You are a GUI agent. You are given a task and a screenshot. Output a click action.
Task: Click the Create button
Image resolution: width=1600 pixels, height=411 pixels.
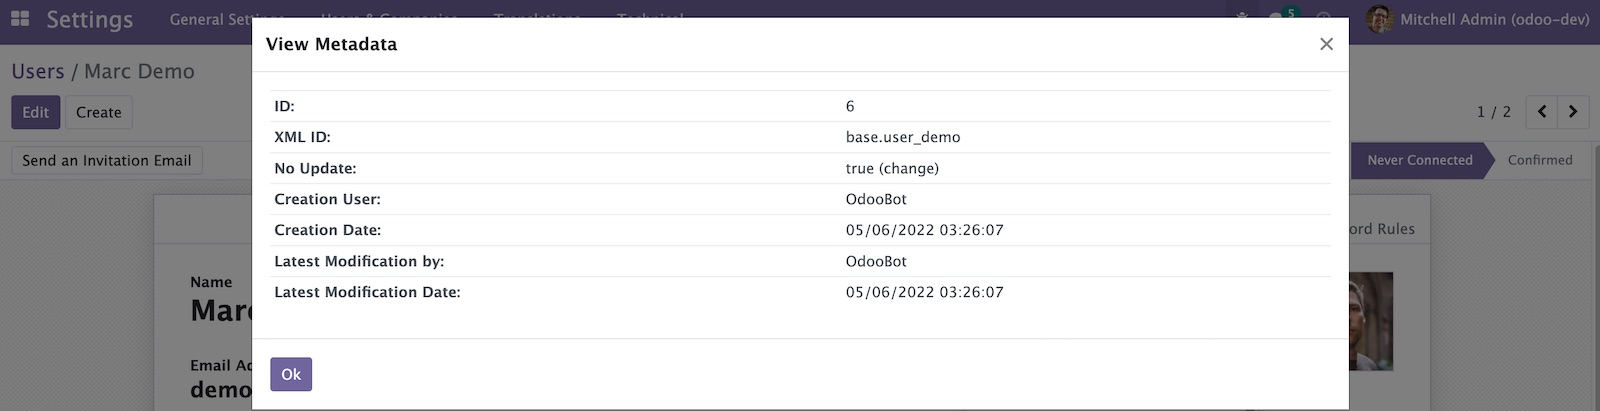(99, 112)
